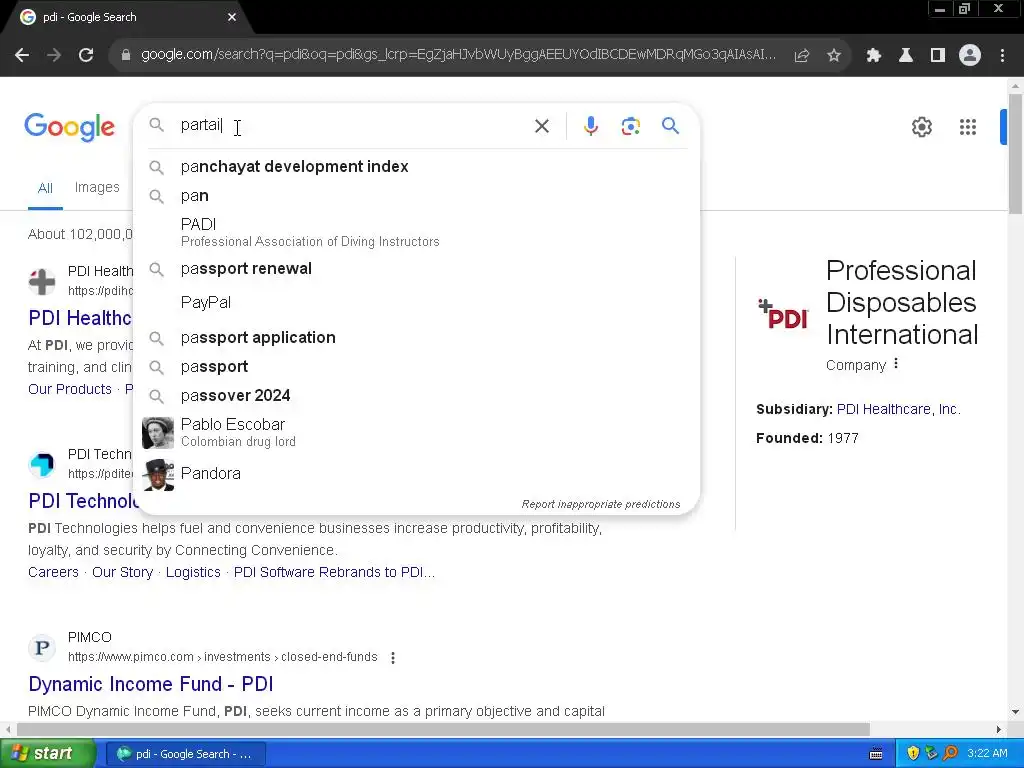
Task: Open the Extensions puzzle icon
Action: [874, 56]
